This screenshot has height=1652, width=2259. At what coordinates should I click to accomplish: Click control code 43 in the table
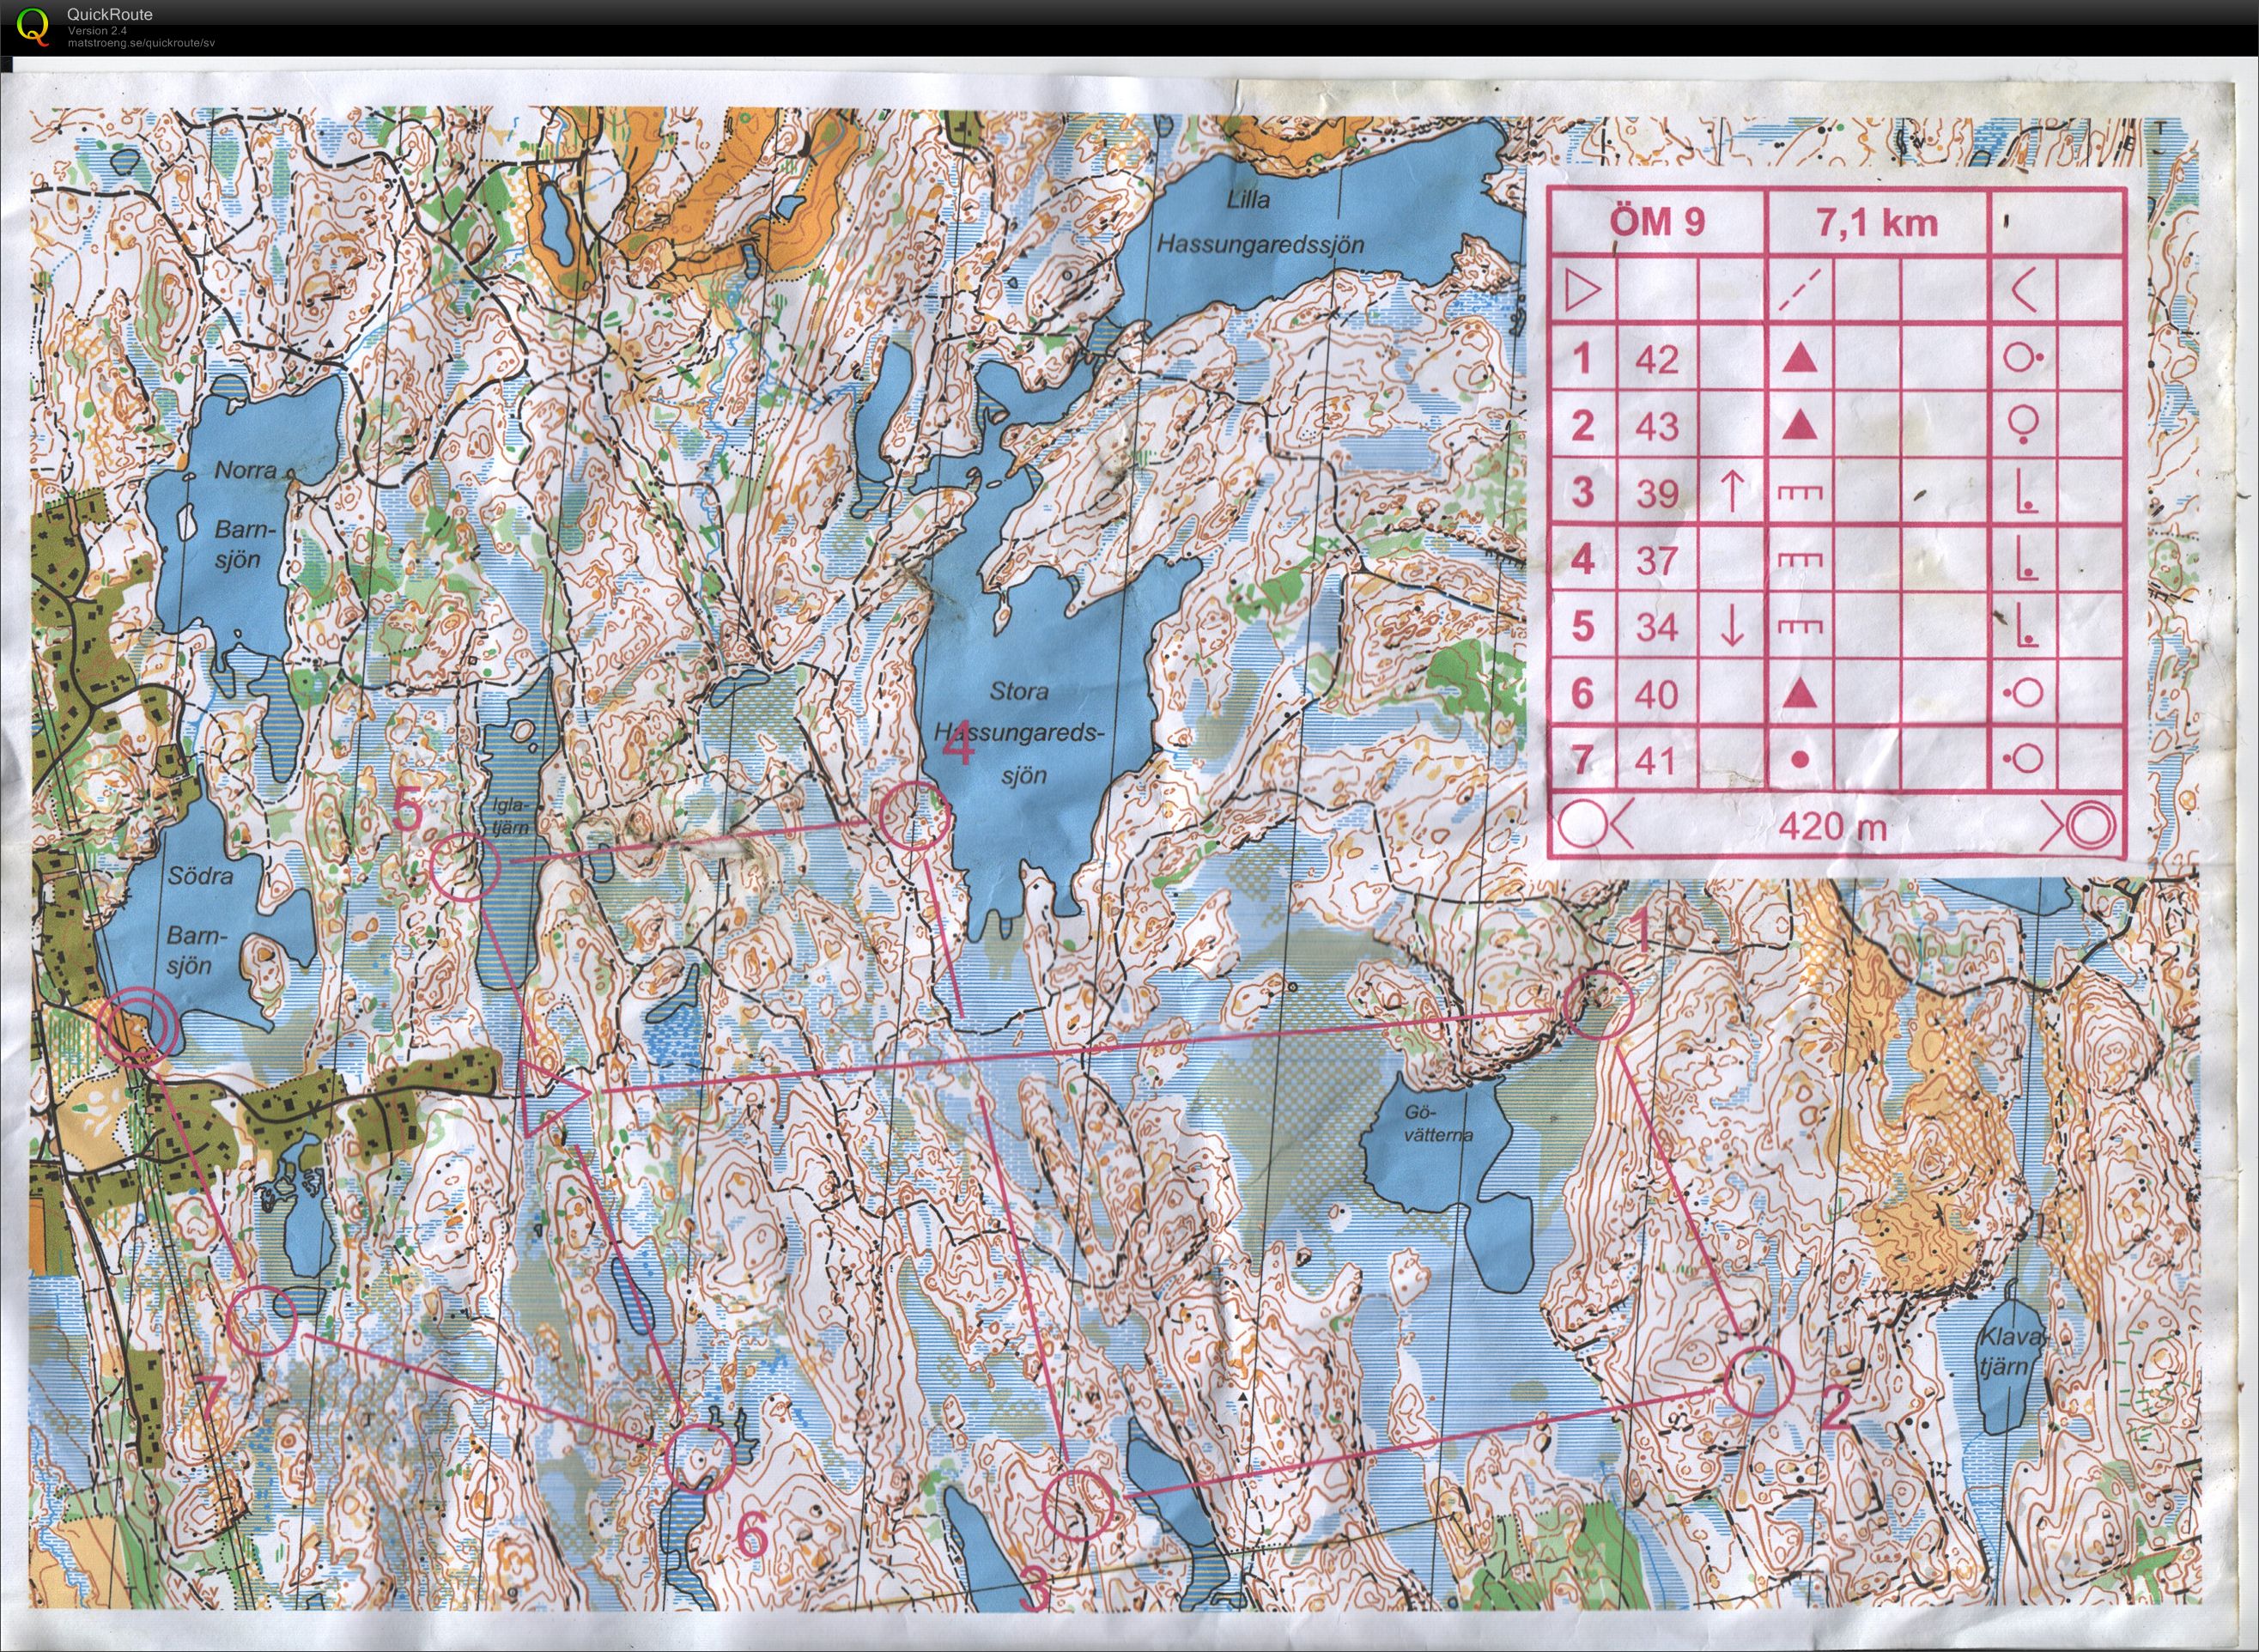[1657, 427]
